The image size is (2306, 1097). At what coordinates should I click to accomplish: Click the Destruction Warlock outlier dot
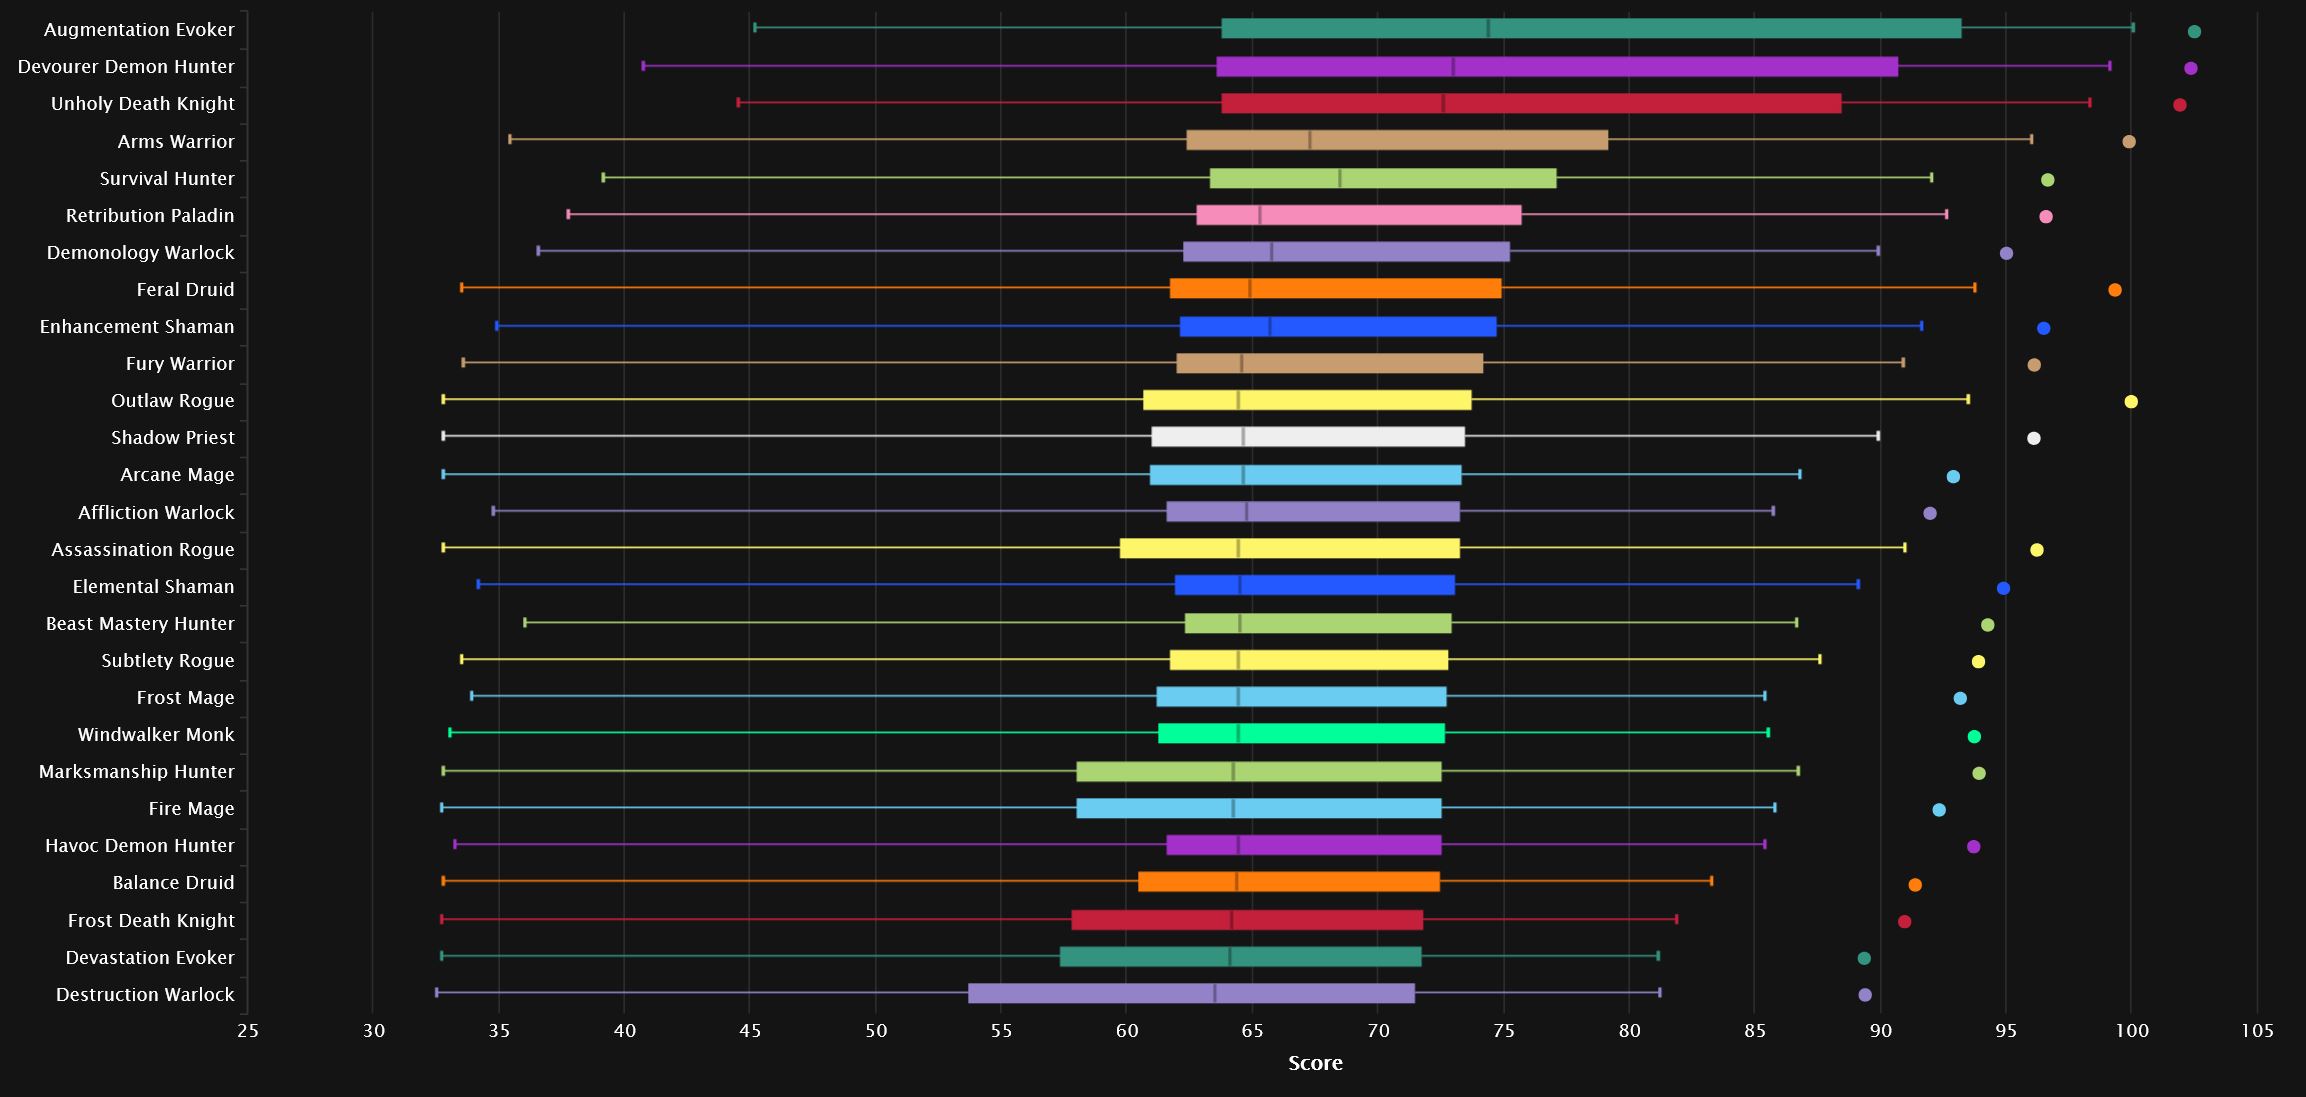pyautogui.click(x=1865, y=995)
